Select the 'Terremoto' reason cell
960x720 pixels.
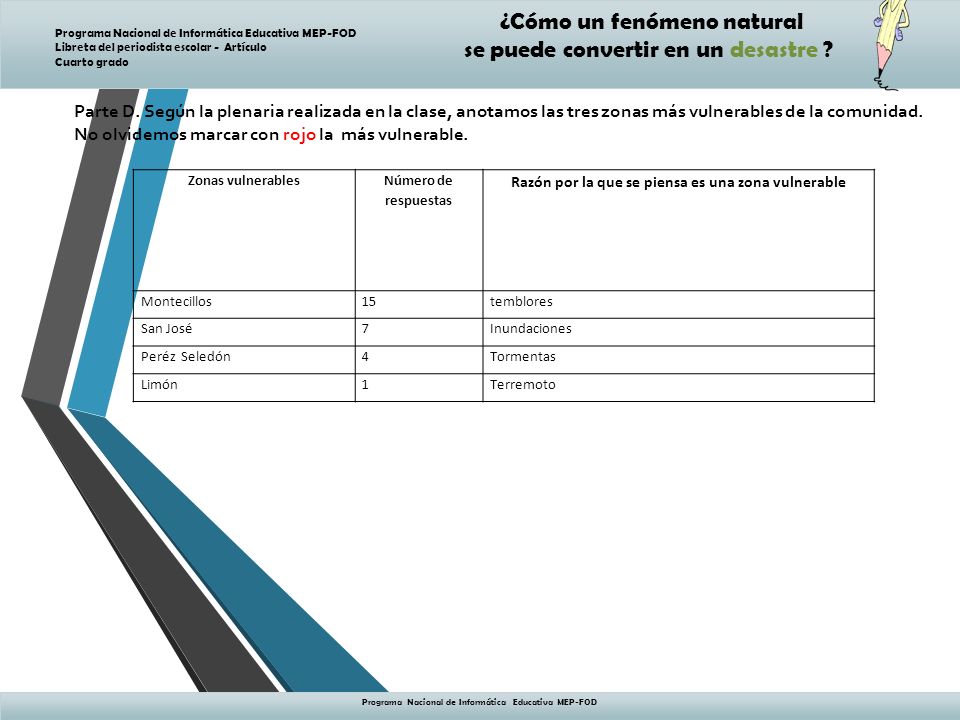(x=678, y=388)
